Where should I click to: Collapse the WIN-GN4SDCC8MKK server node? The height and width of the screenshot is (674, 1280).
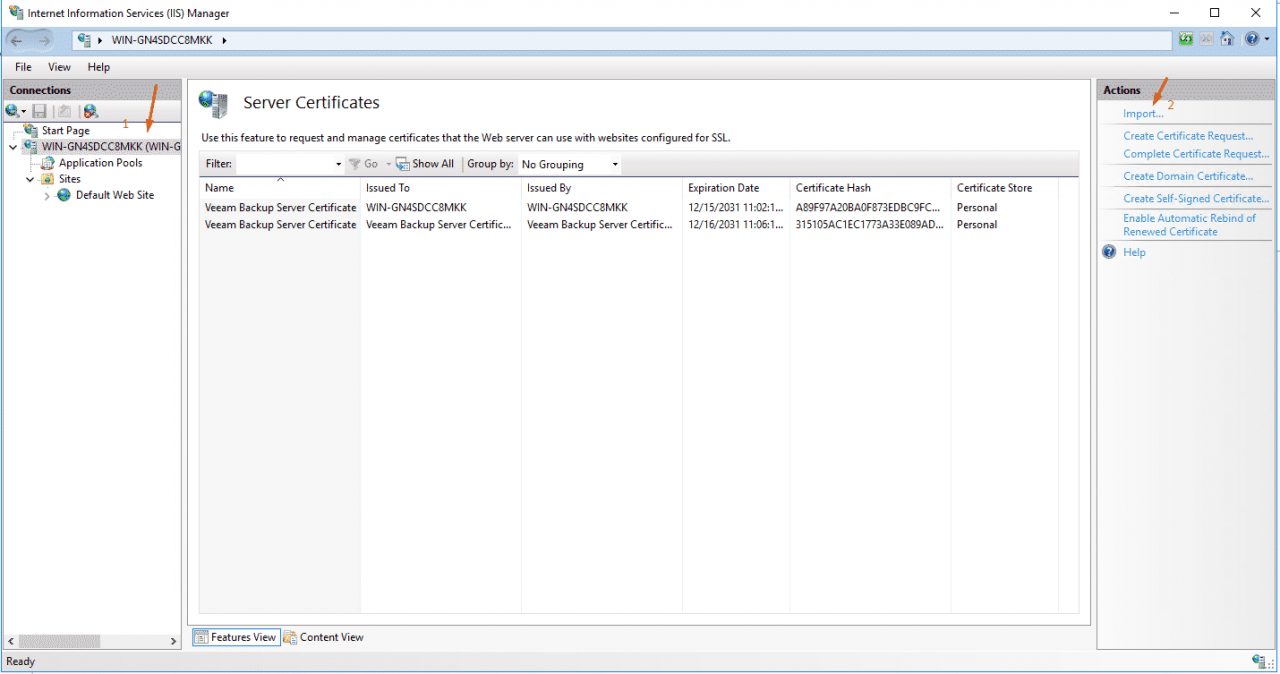(x=13, y=147)
